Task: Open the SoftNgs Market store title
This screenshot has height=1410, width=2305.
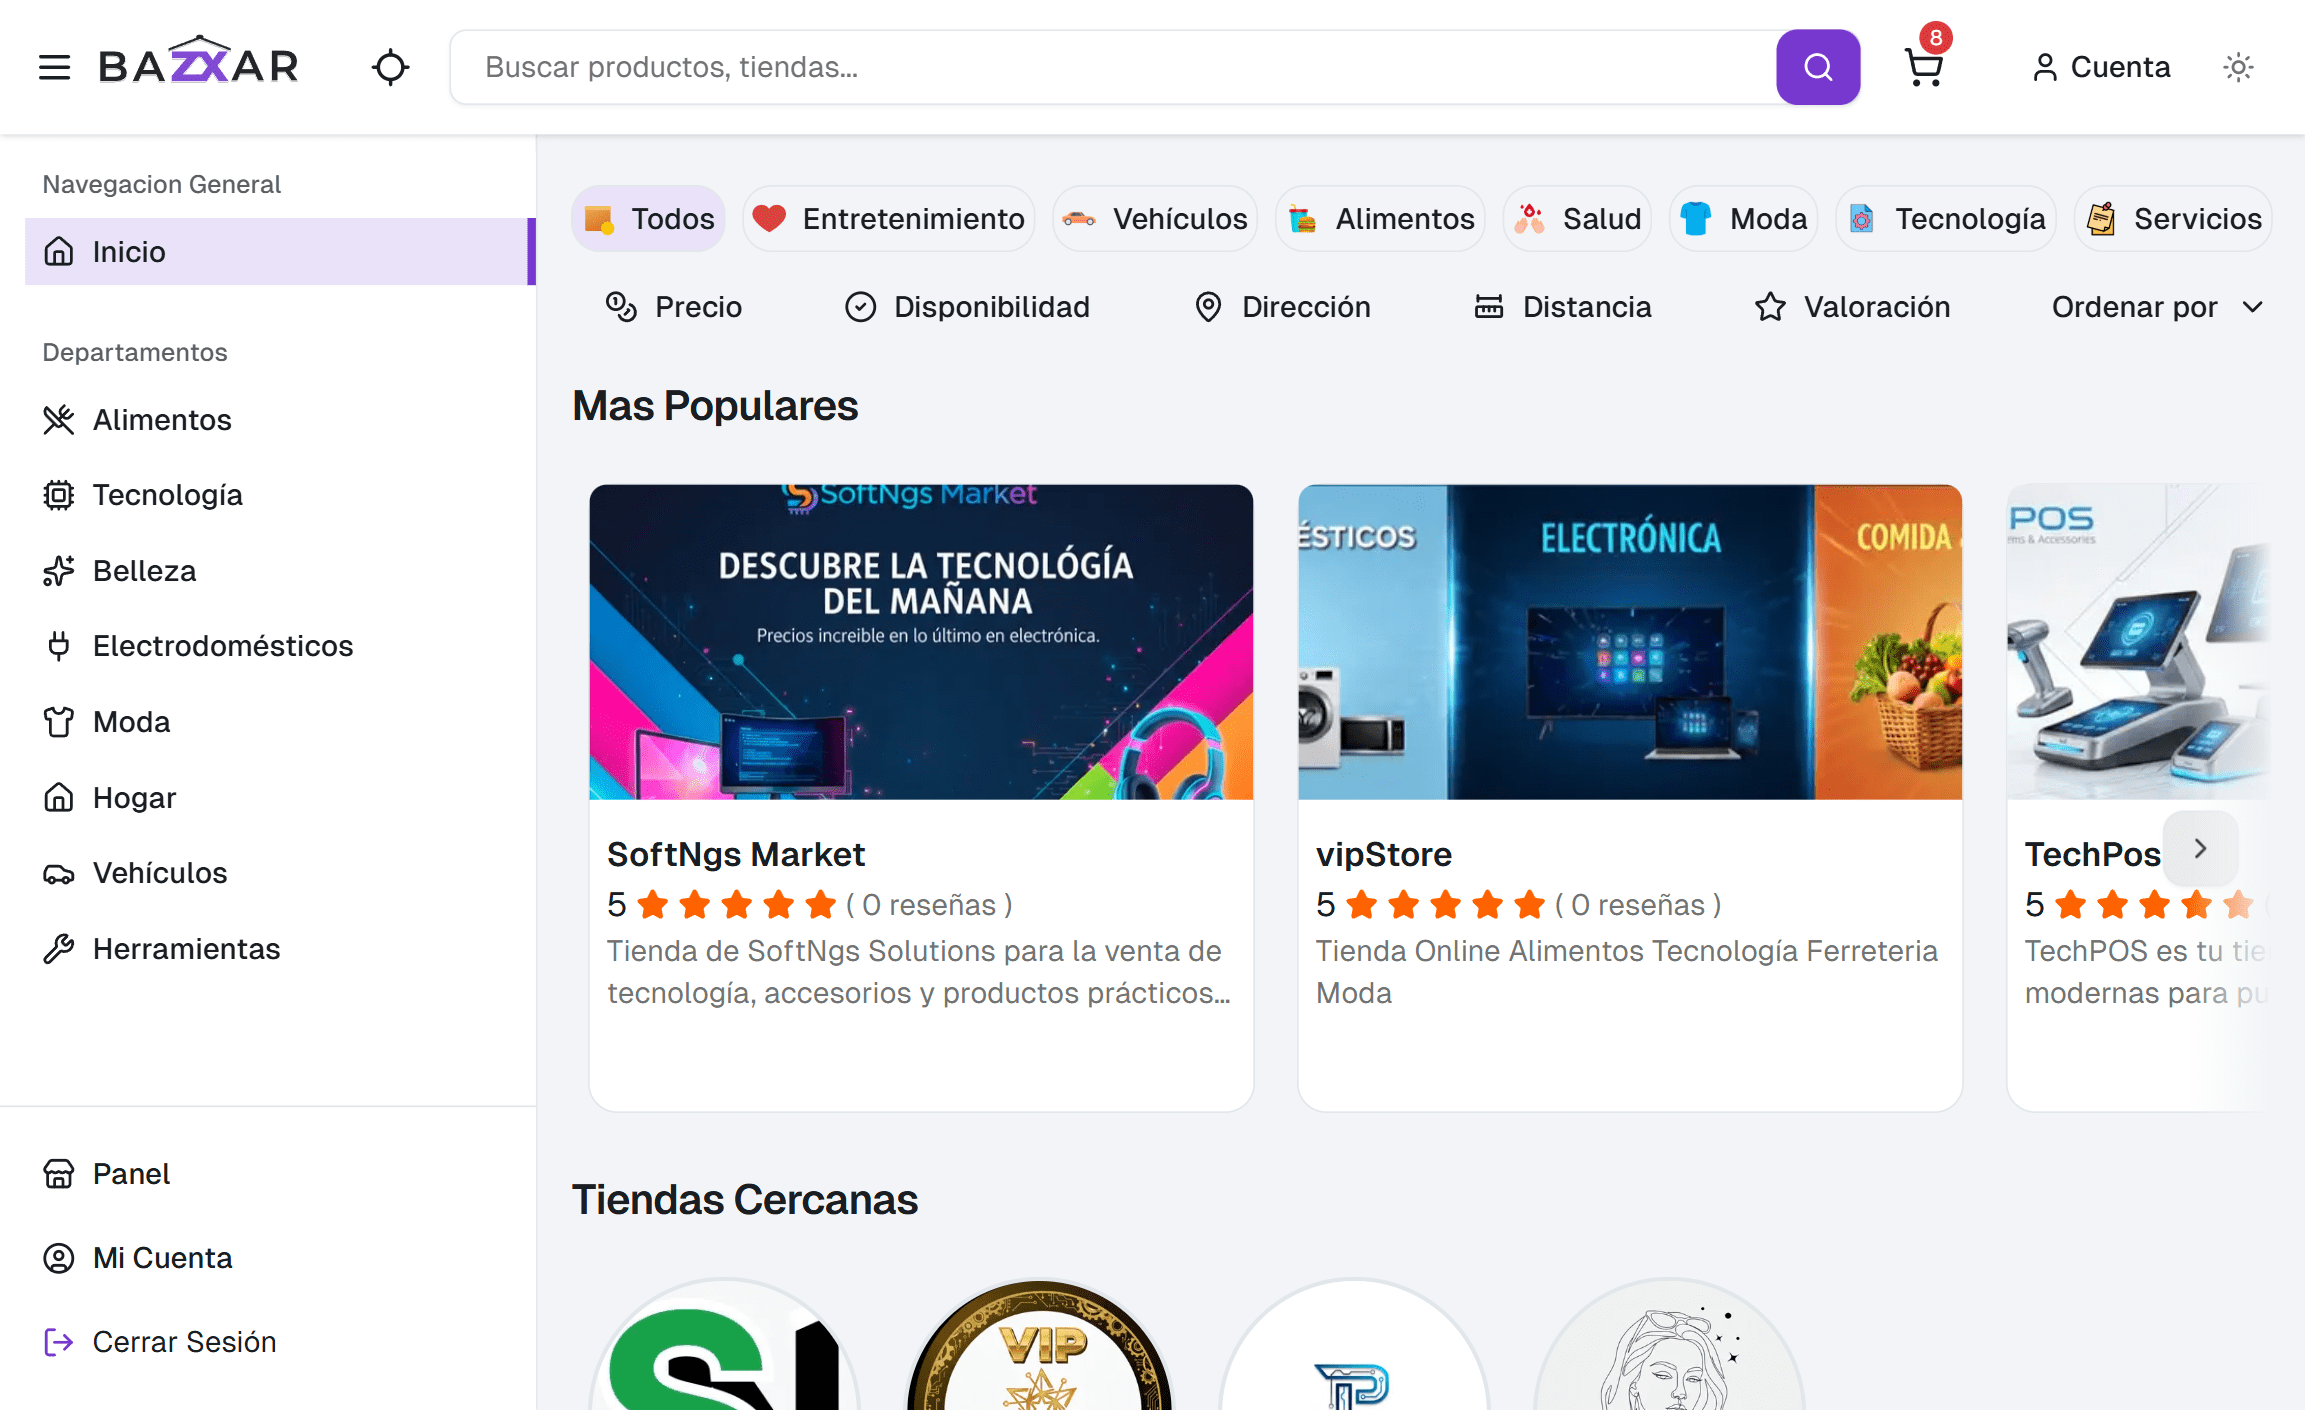Action: click(735, 854)
